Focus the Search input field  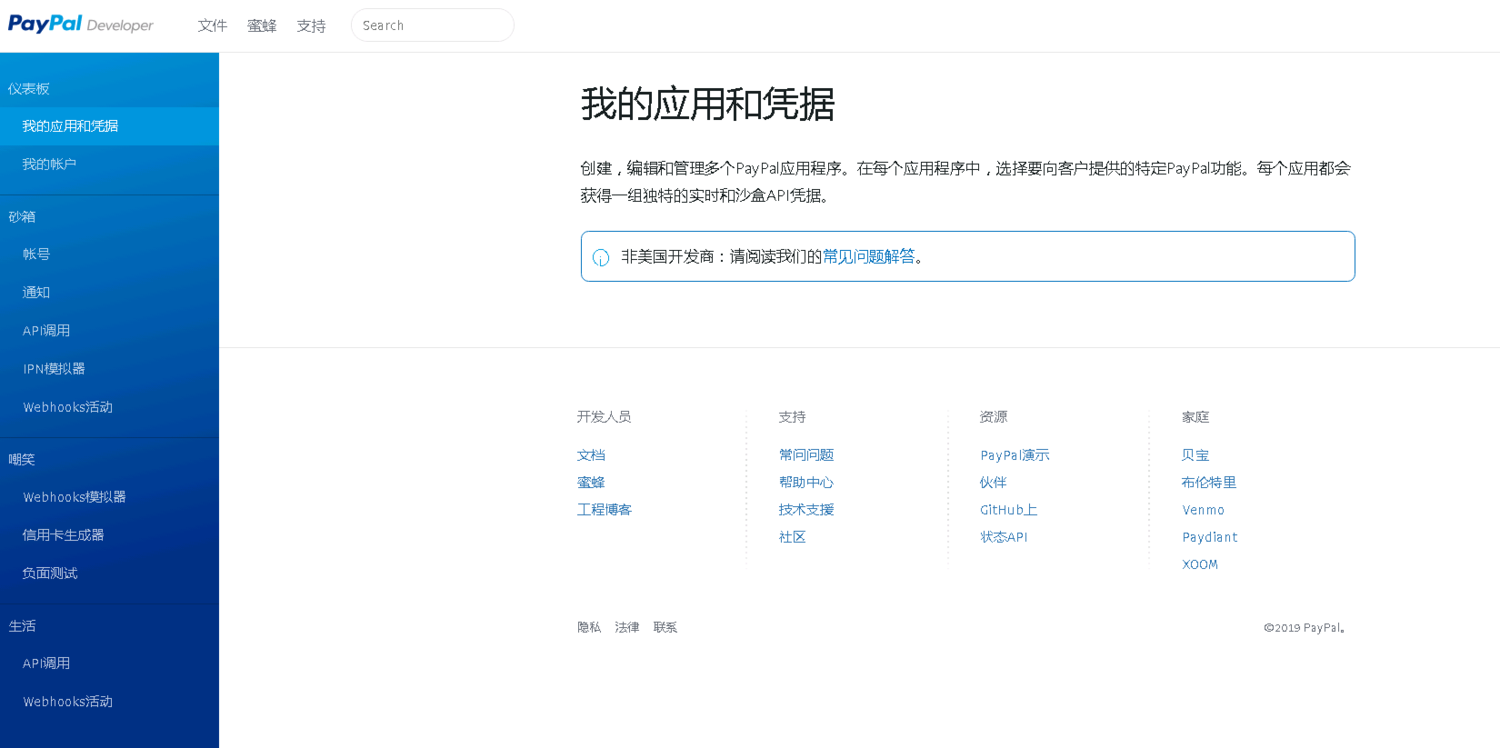pos(432,25)
